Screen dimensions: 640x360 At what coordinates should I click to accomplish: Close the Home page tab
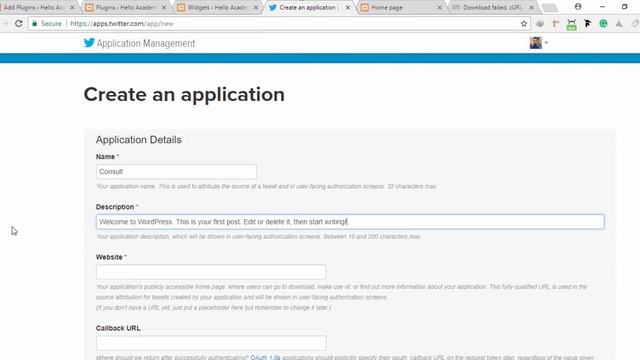pyautogui.click(x=439, y=7)
